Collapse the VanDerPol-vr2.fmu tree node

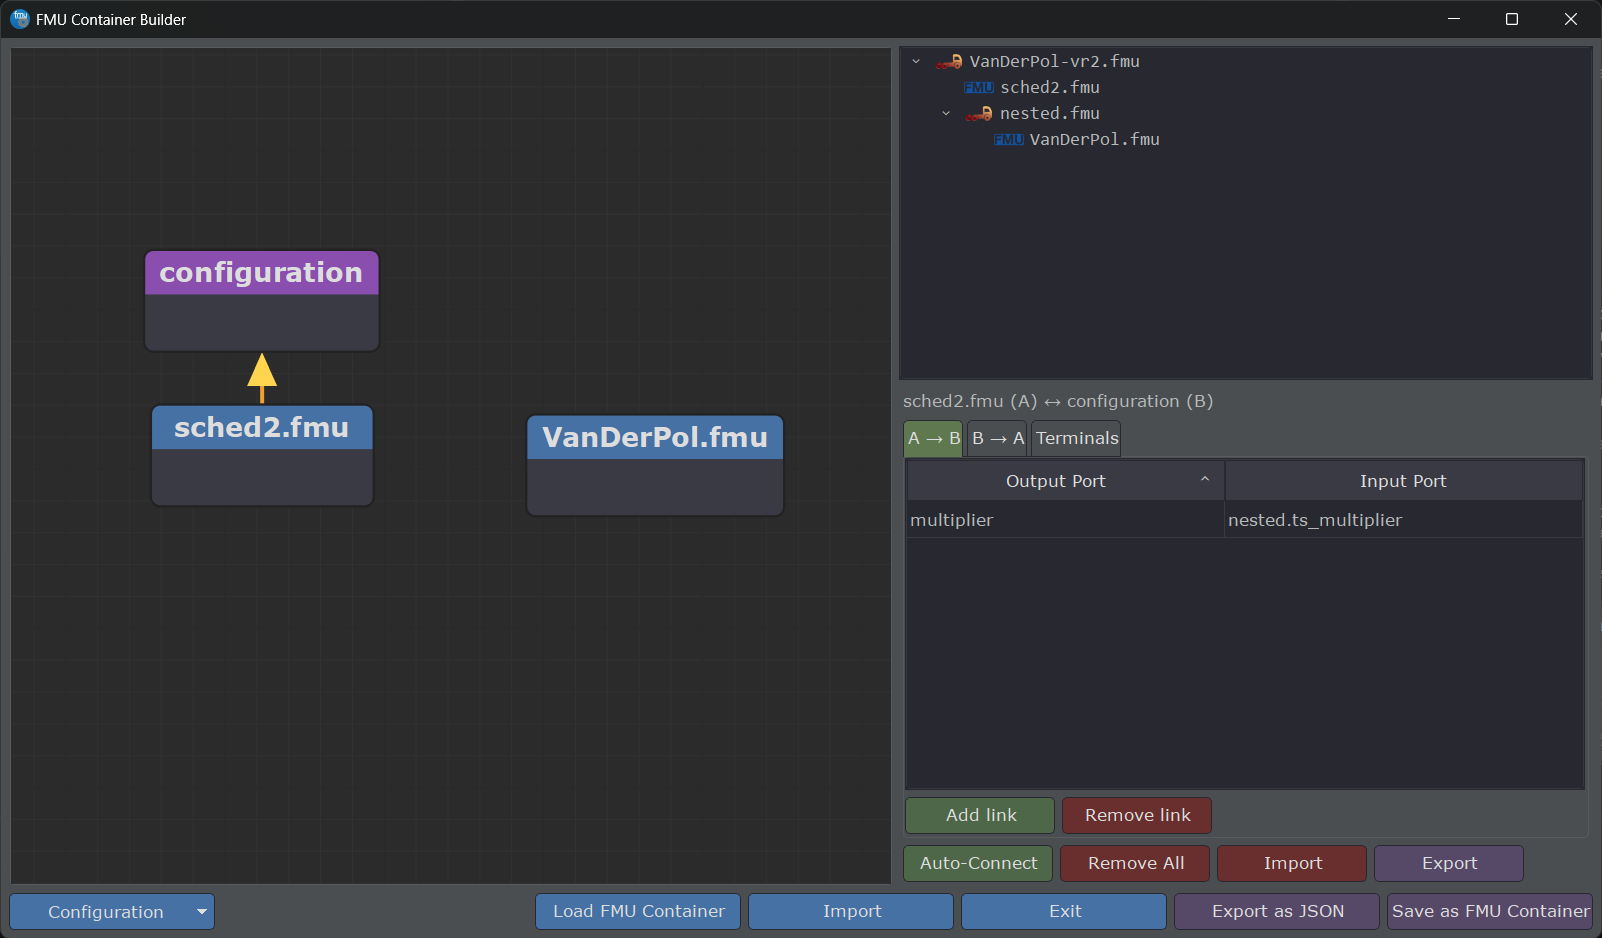916,62
